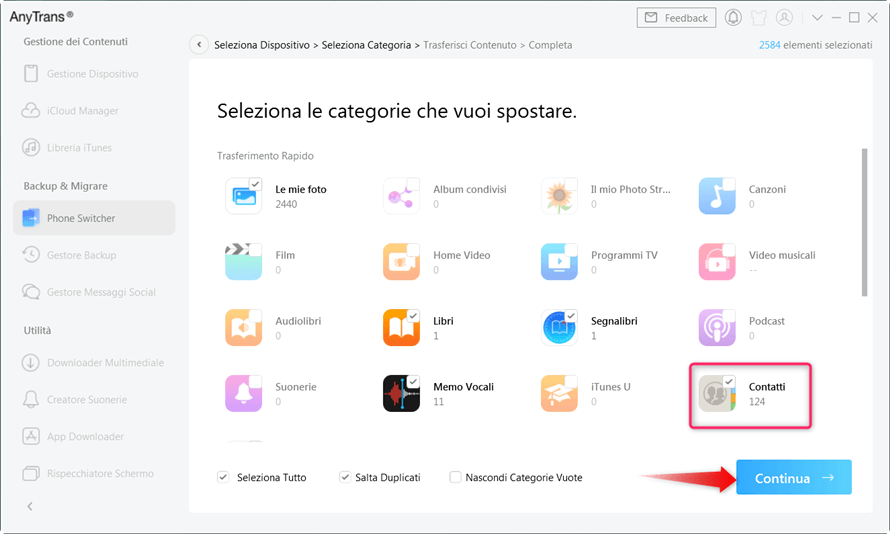Select the Home Video icon
Viewport: 890px width, 534px height.
click(x=401, y=262)
